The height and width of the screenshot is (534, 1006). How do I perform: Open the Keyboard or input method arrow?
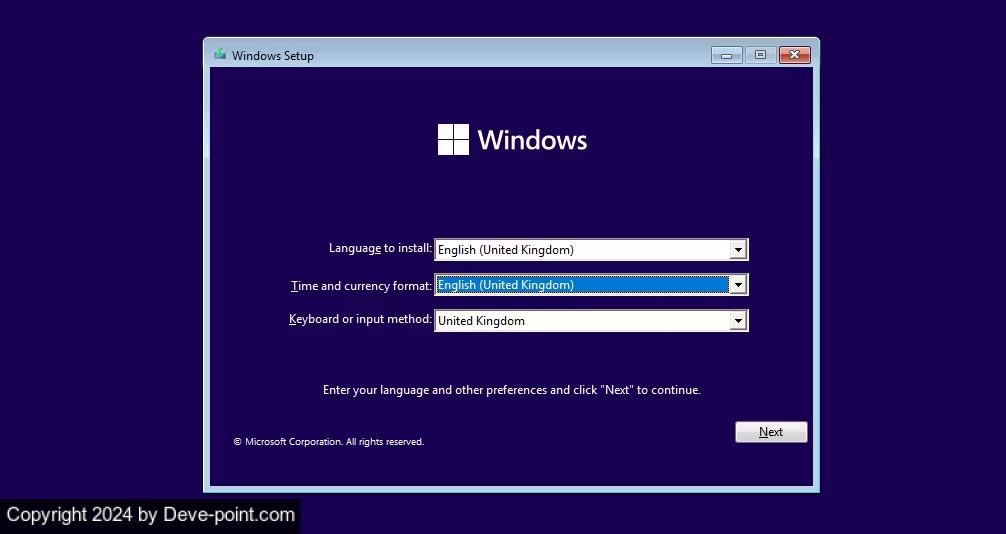(x=738, y=320)
